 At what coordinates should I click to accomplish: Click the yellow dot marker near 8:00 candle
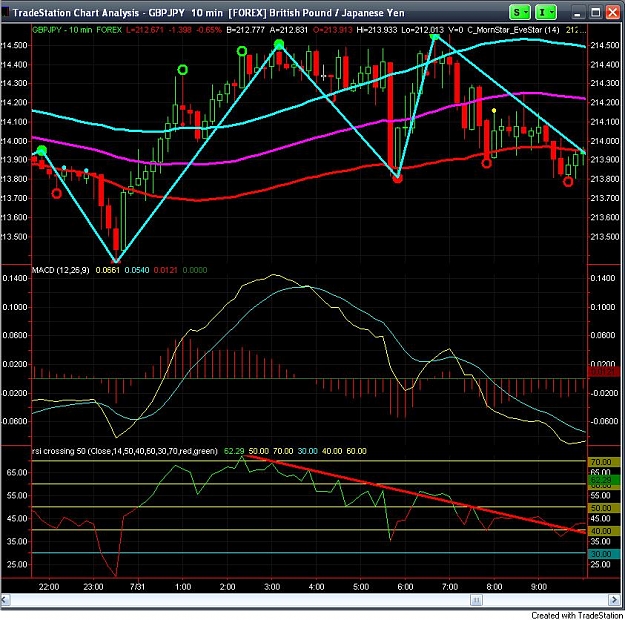(494, 110)
